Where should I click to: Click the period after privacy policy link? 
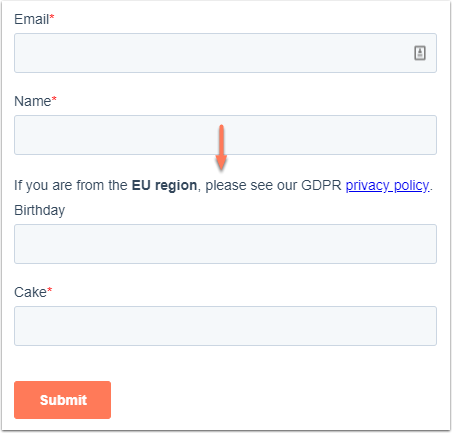[x=431, y=189]
